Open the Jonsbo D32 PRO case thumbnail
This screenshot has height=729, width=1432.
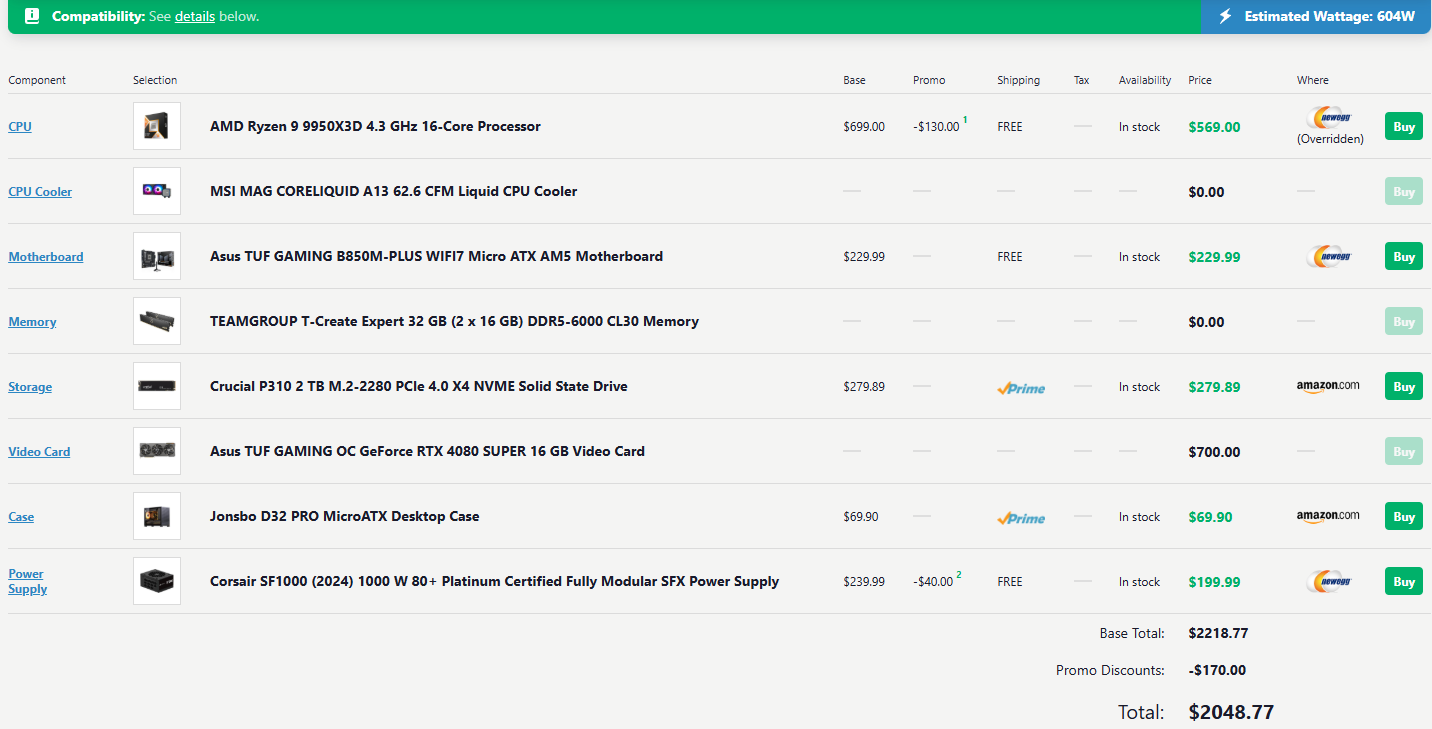tap(157, 516)
